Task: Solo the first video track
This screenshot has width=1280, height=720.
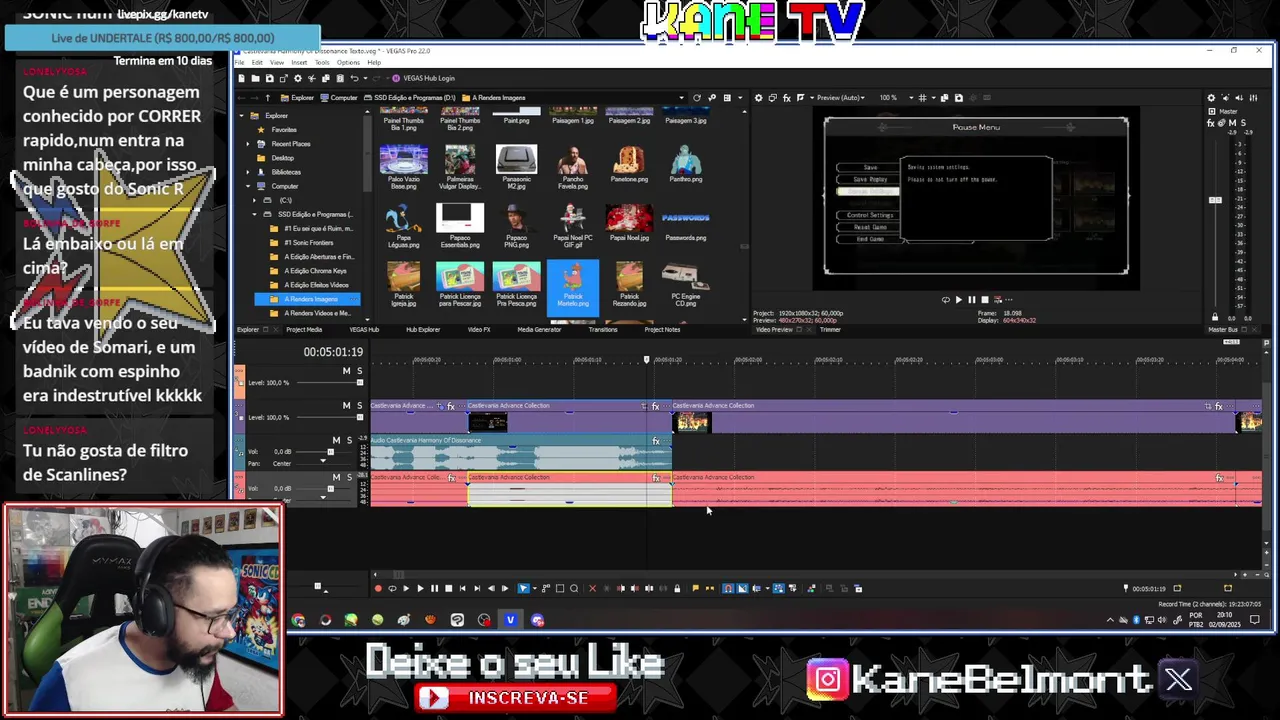Action: click(x=359, y=371)
